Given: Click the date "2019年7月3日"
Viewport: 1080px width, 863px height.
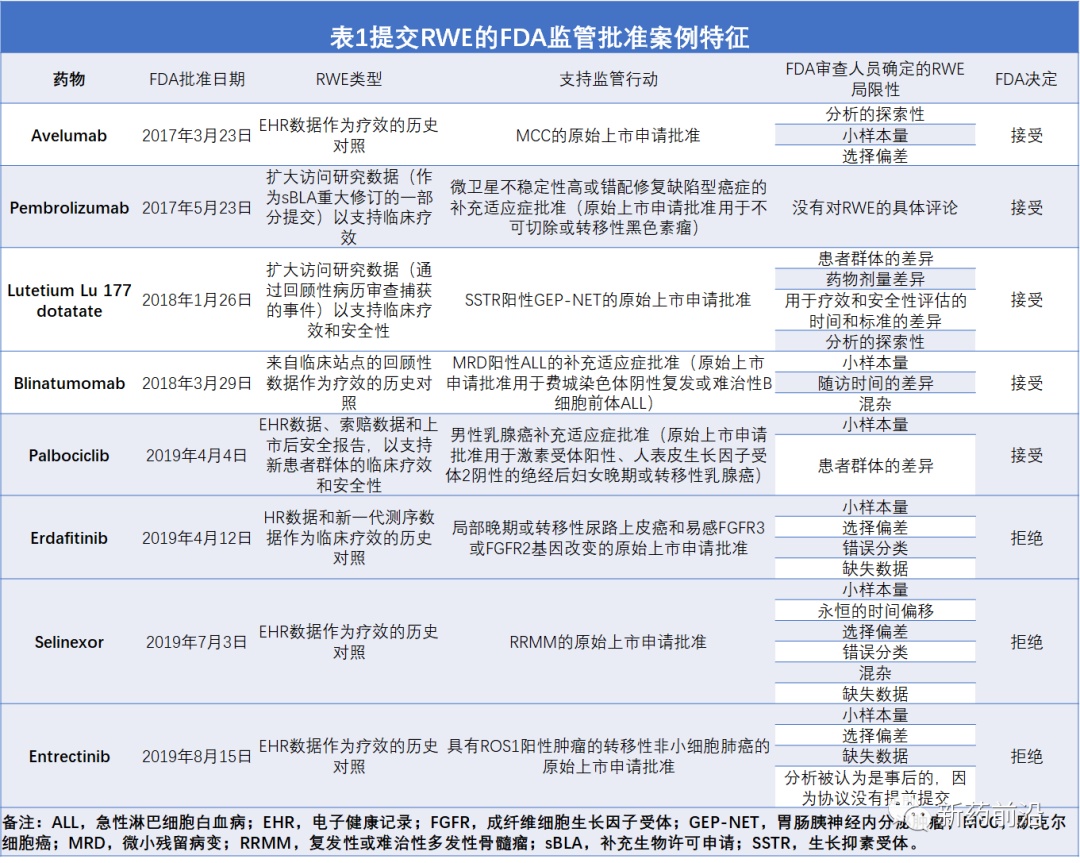Looking at the screenshot, I should click(197, 642).
